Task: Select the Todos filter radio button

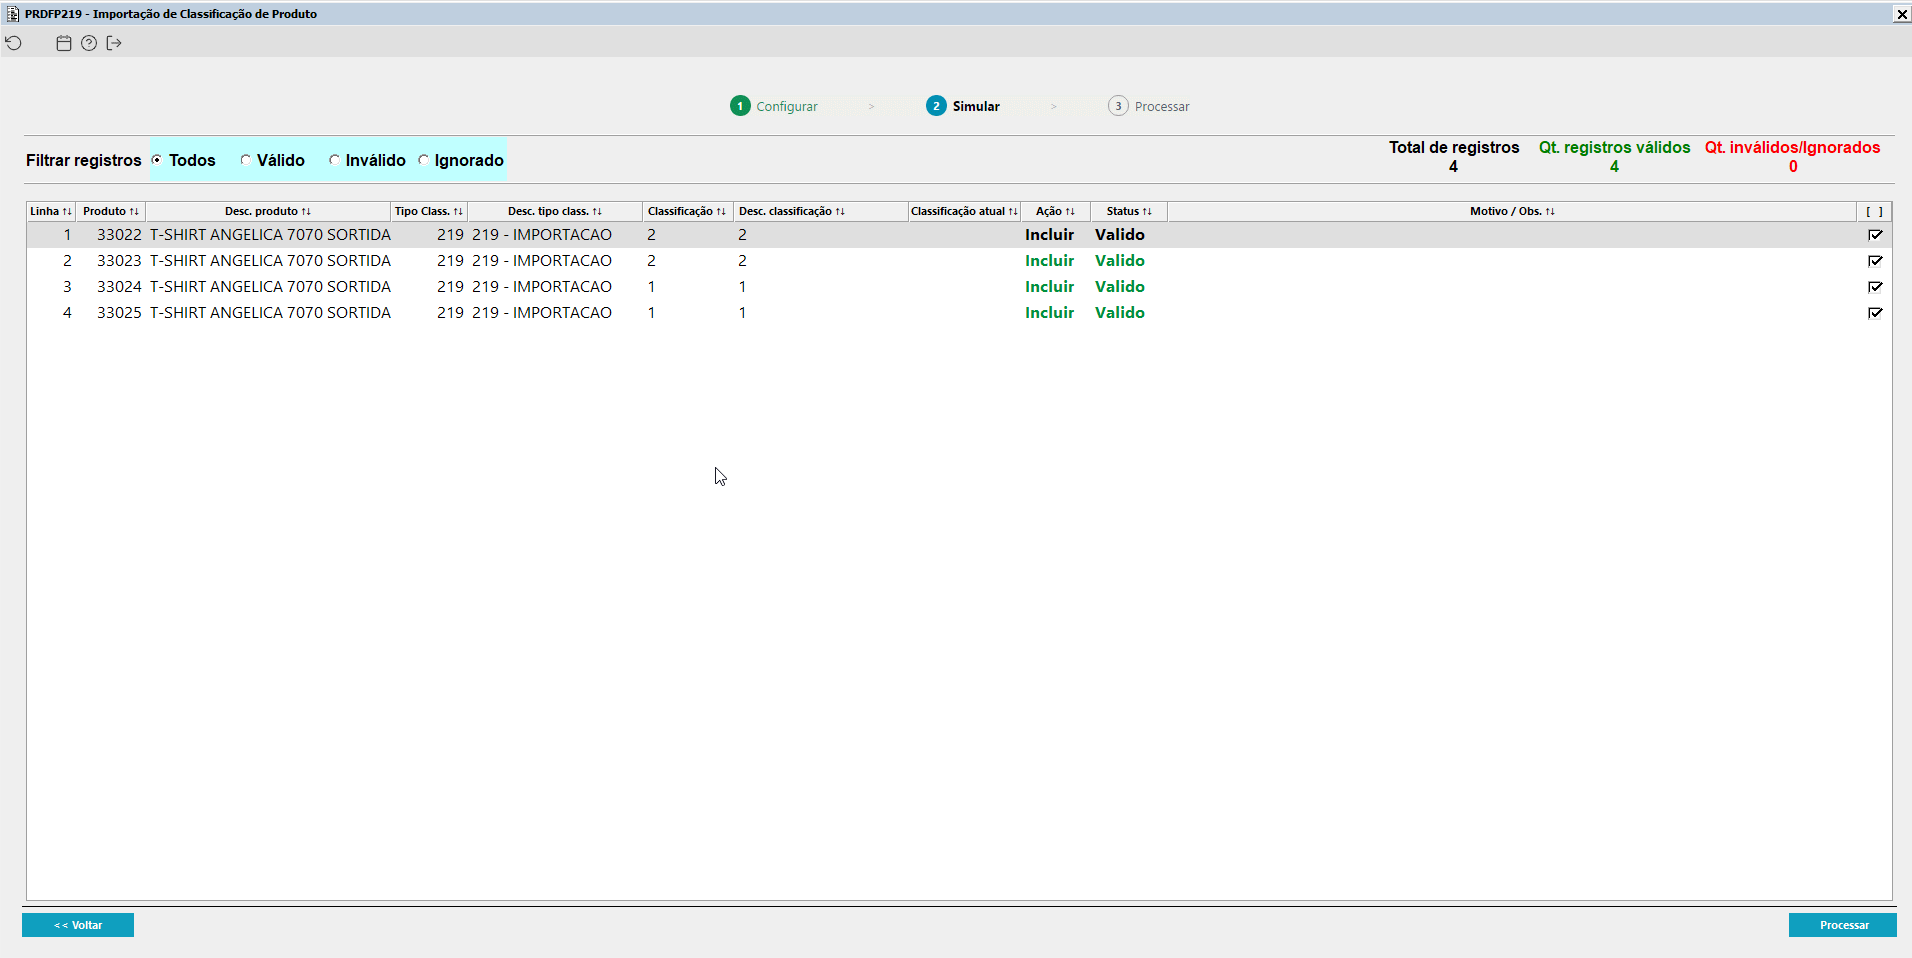Action: (x=157, y=160)
